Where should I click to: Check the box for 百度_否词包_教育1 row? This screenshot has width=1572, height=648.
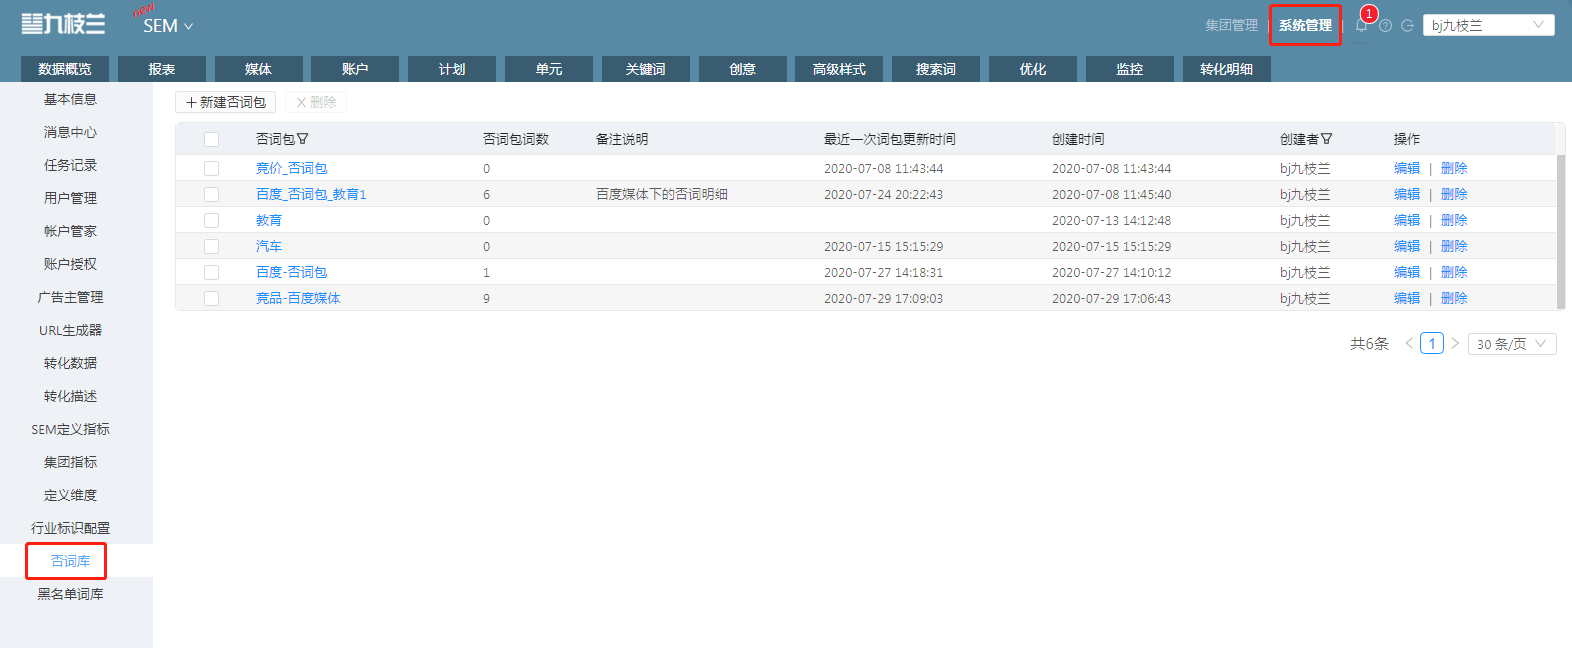[x=211, y=194]
